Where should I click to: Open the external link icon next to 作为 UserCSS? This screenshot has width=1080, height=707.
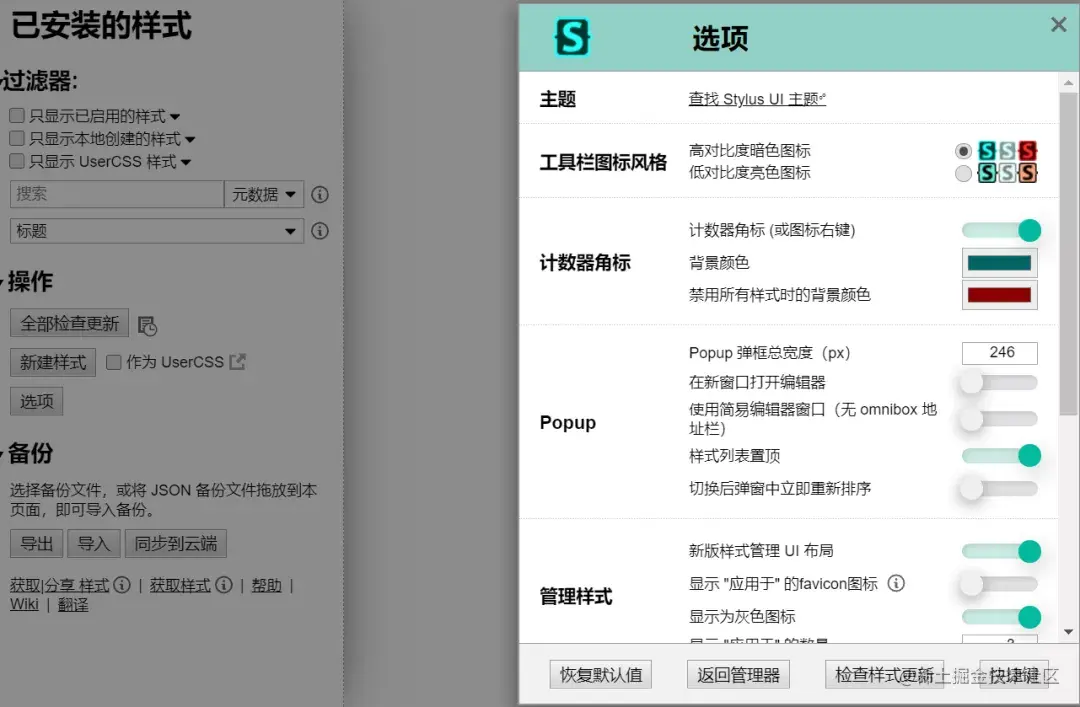click(238, 362)
